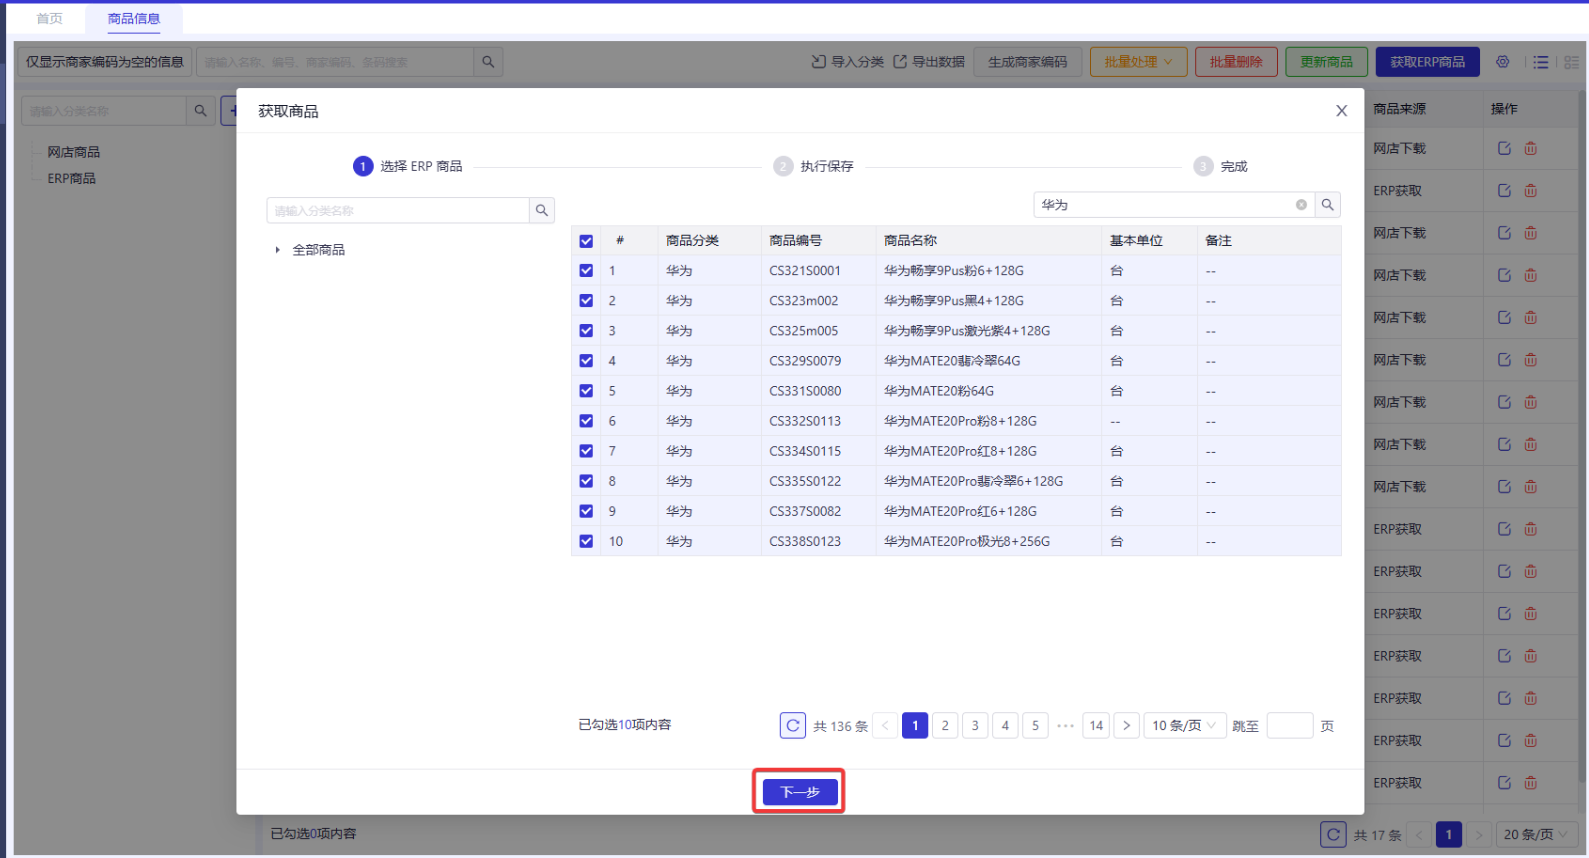
Task: Click the category search magnifier in dialog
Action: pos(541,211)
